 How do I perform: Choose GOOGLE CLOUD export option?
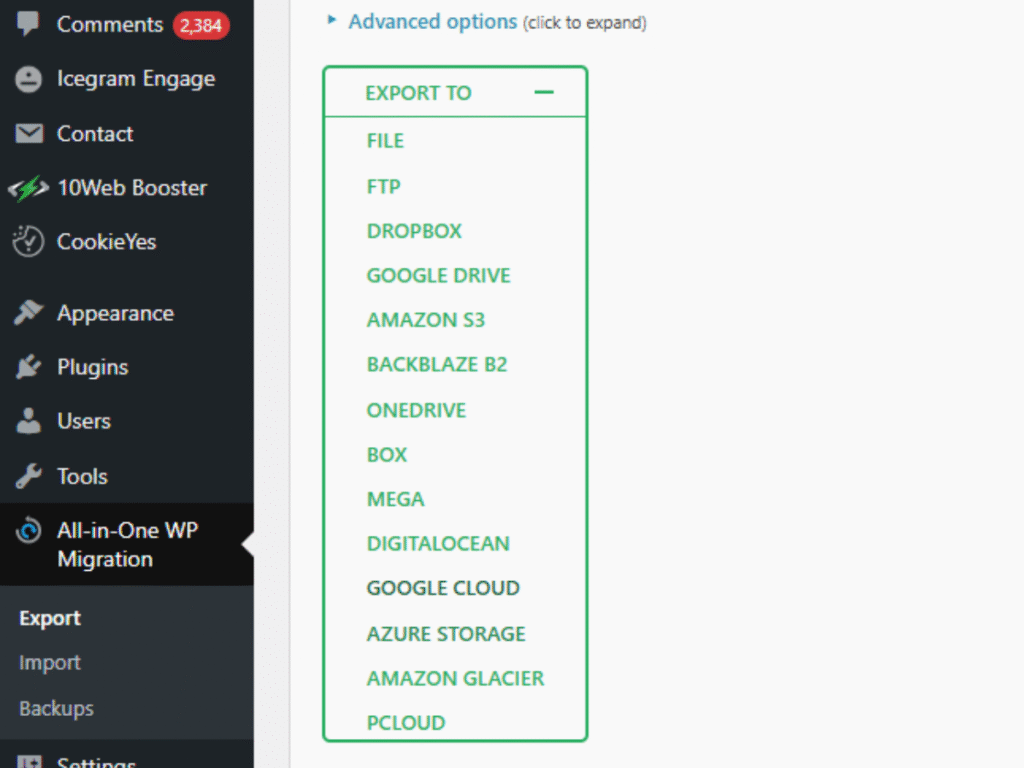click(443, 588)
